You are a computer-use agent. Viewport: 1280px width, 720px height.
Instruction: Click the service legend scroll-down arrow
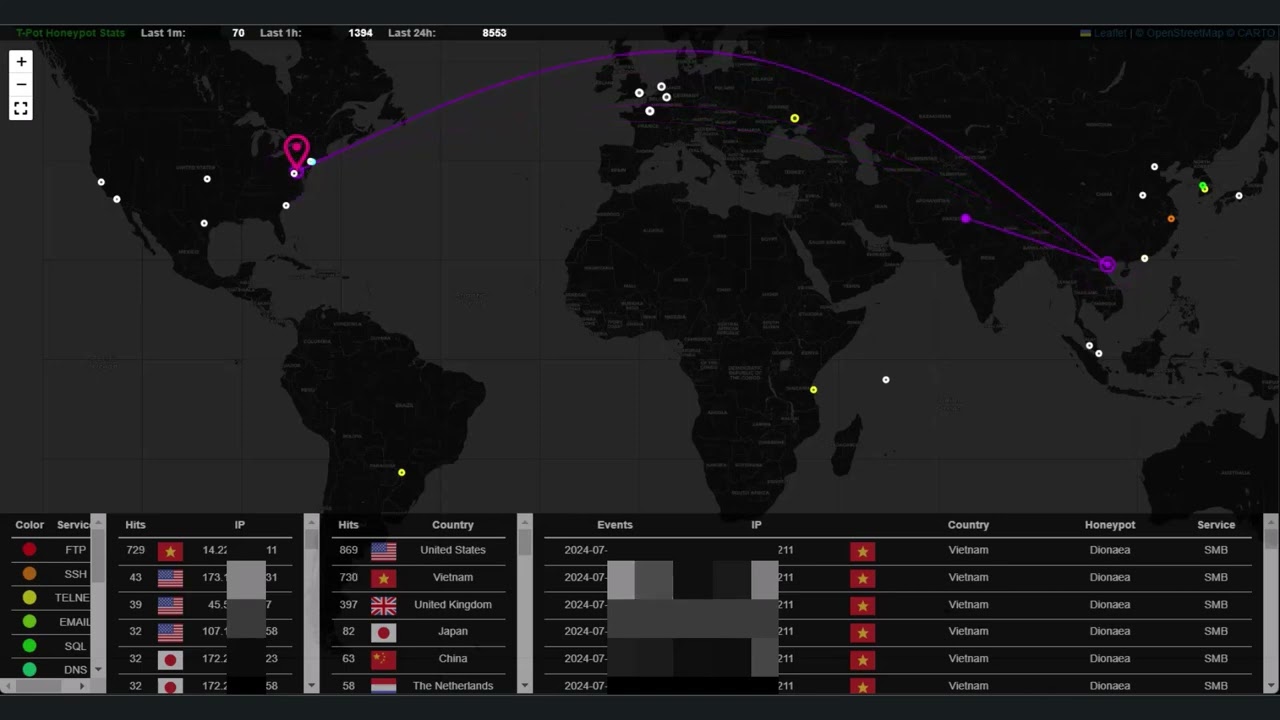click(98, 669)
